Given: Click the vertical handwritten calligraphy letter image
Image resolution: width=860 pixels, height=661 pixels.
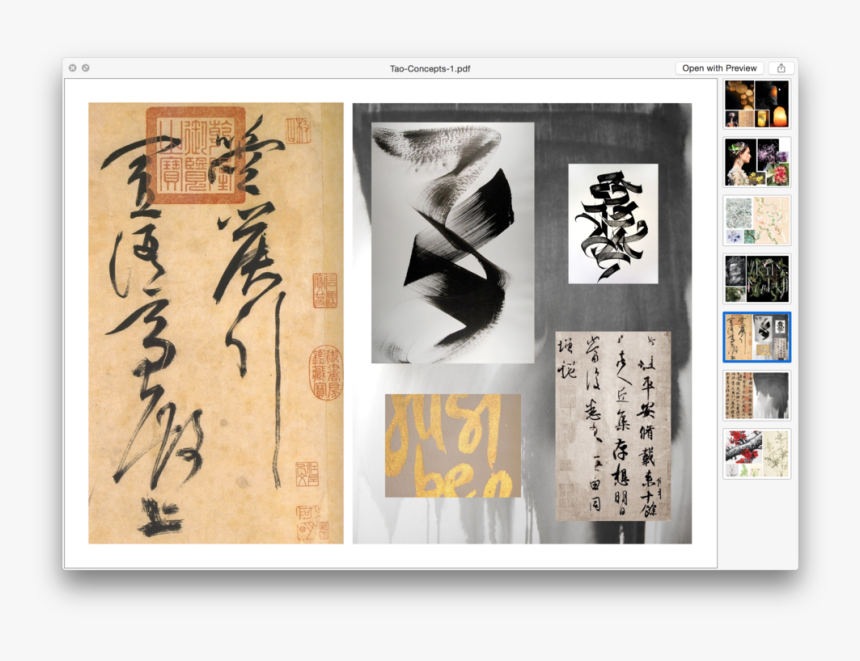Looking at the screenshot, I should coord(613,426).
